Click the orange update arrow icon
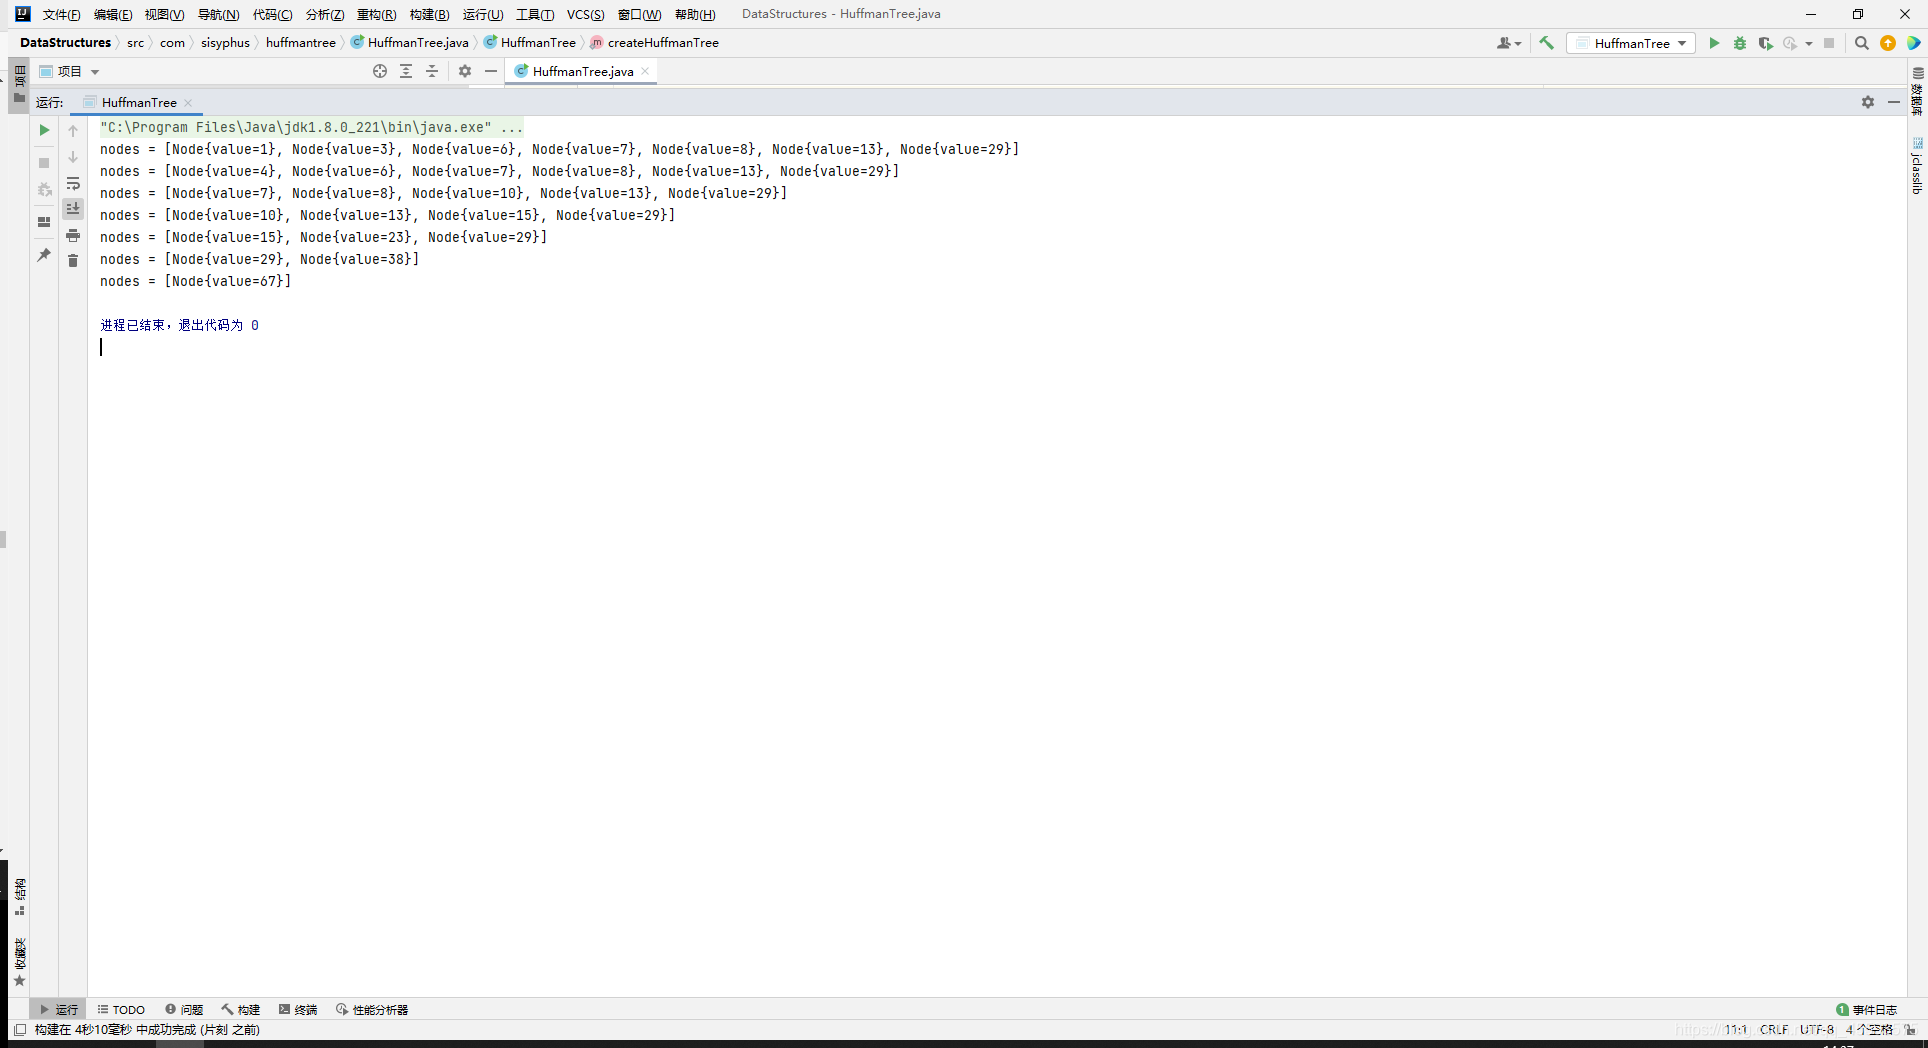1928x1048 pixels. click(x=1888, y=43)
